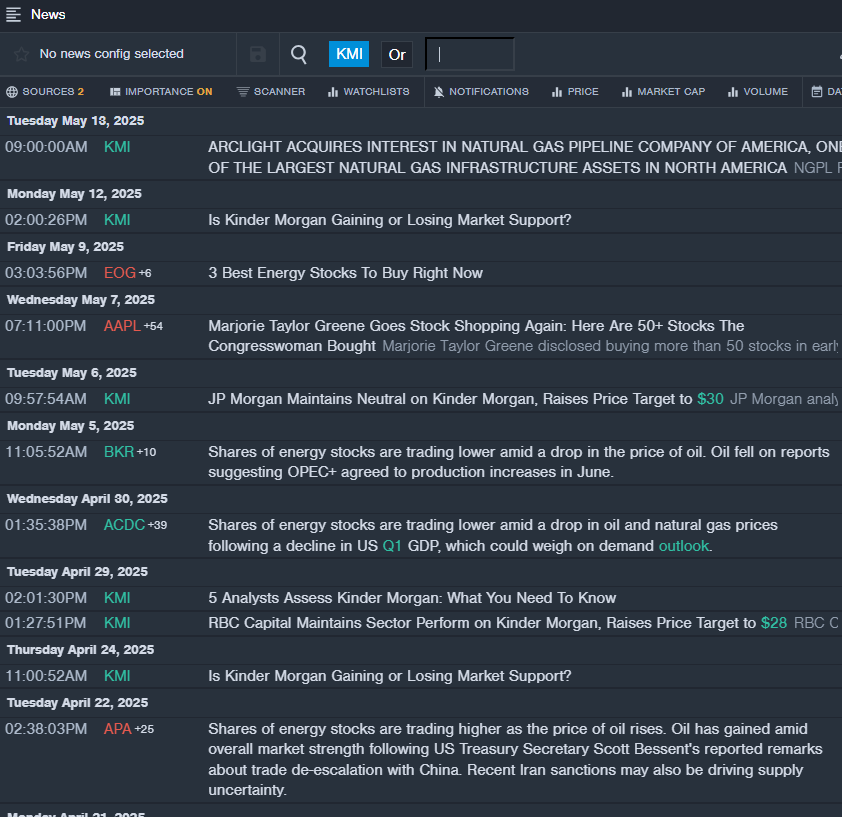842x817 pixels.
Task: Click the $28 price target text
Action: pos(774,623)
